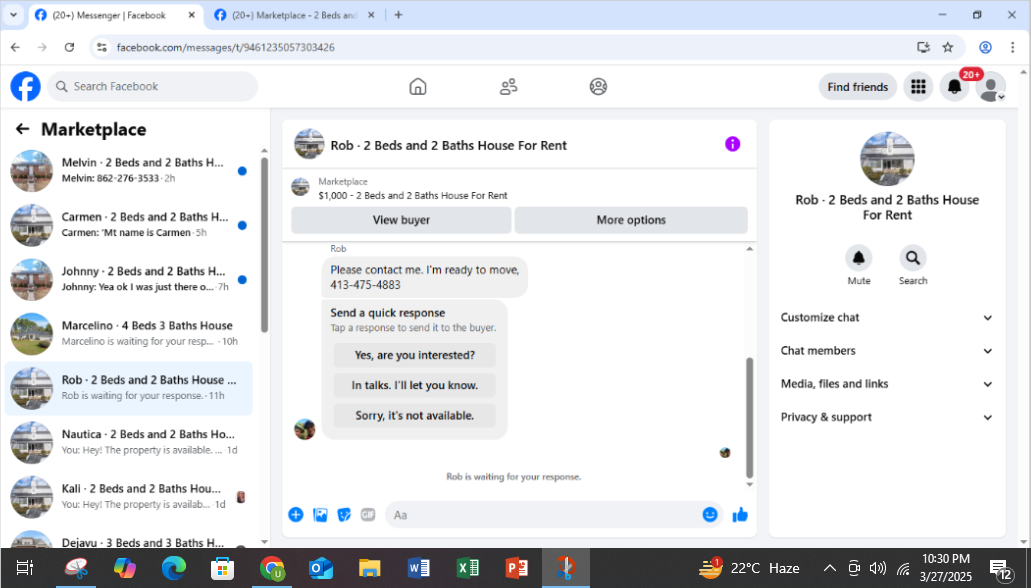Send quick reply 'Yes, are you interested?'

414,355
